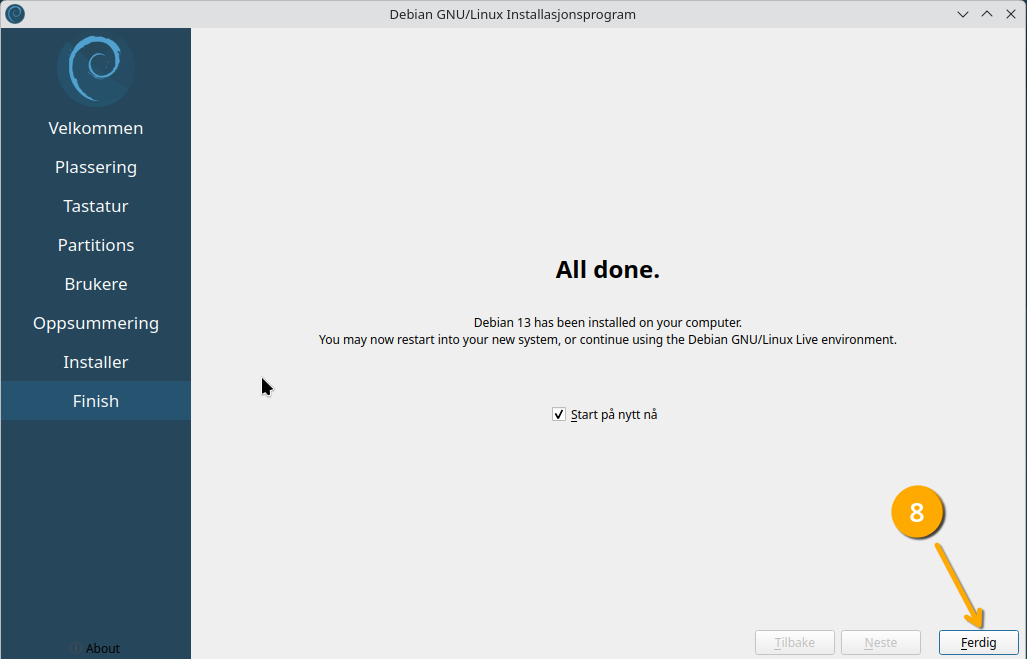Select the Velkommen step in sidebar

coord(96,128)
